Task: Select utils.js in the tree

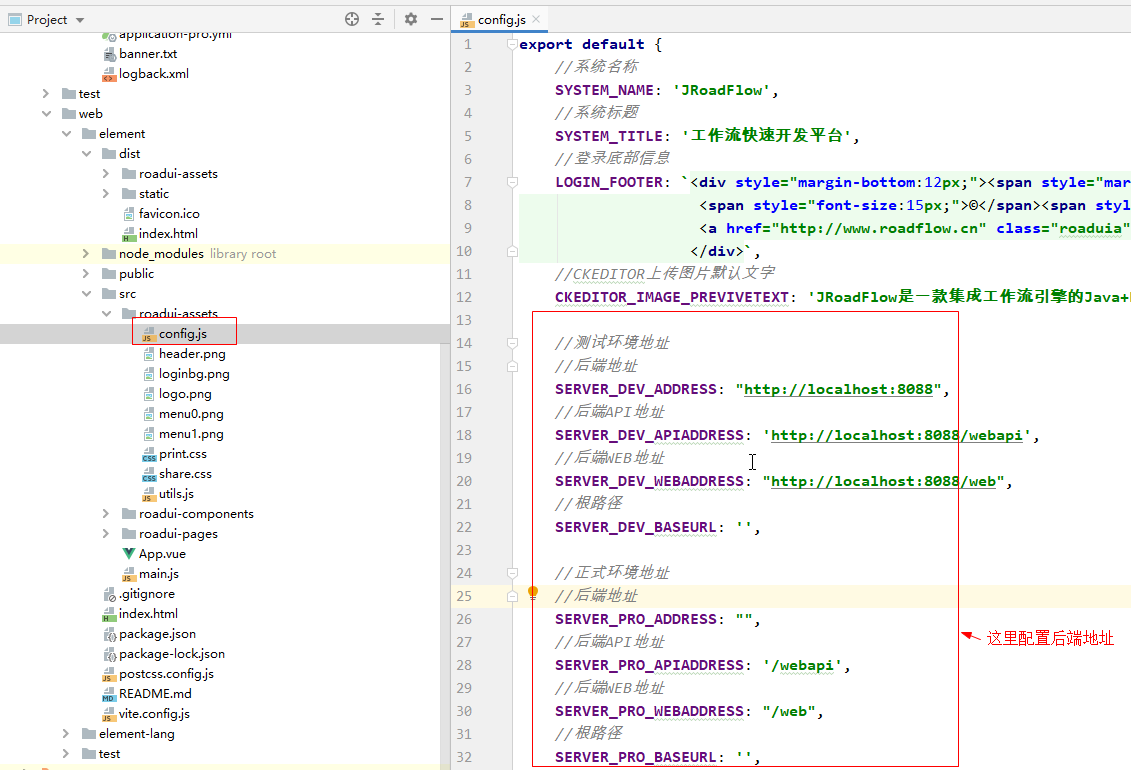Action: [176, 494]
